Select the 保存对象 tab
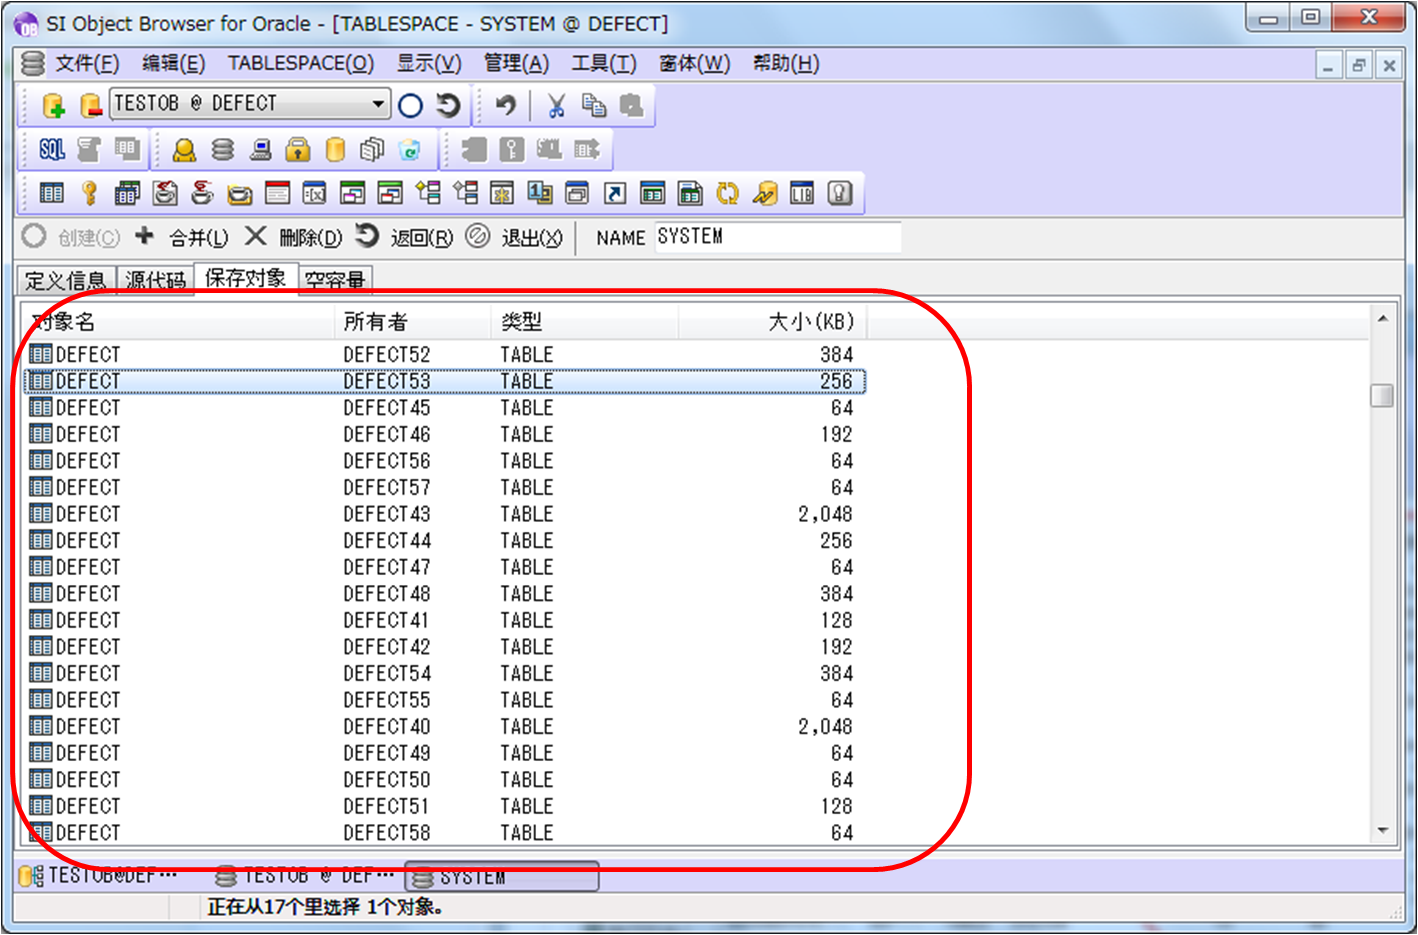The width and height of the screenshot is (1418, 935). (x=245, y=278)
